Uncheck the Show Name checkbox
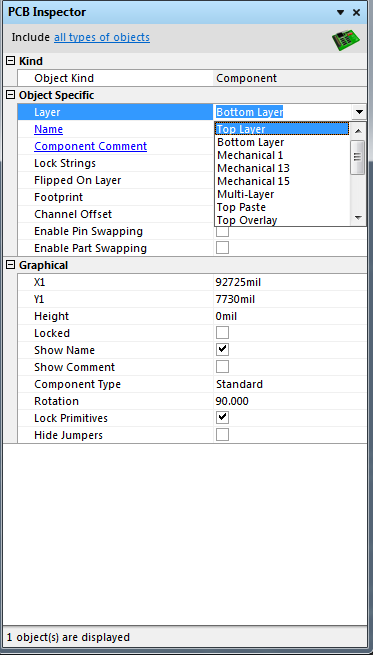This screenshot has width=373, height=655. pyautogui.click(x=222, y=350)
